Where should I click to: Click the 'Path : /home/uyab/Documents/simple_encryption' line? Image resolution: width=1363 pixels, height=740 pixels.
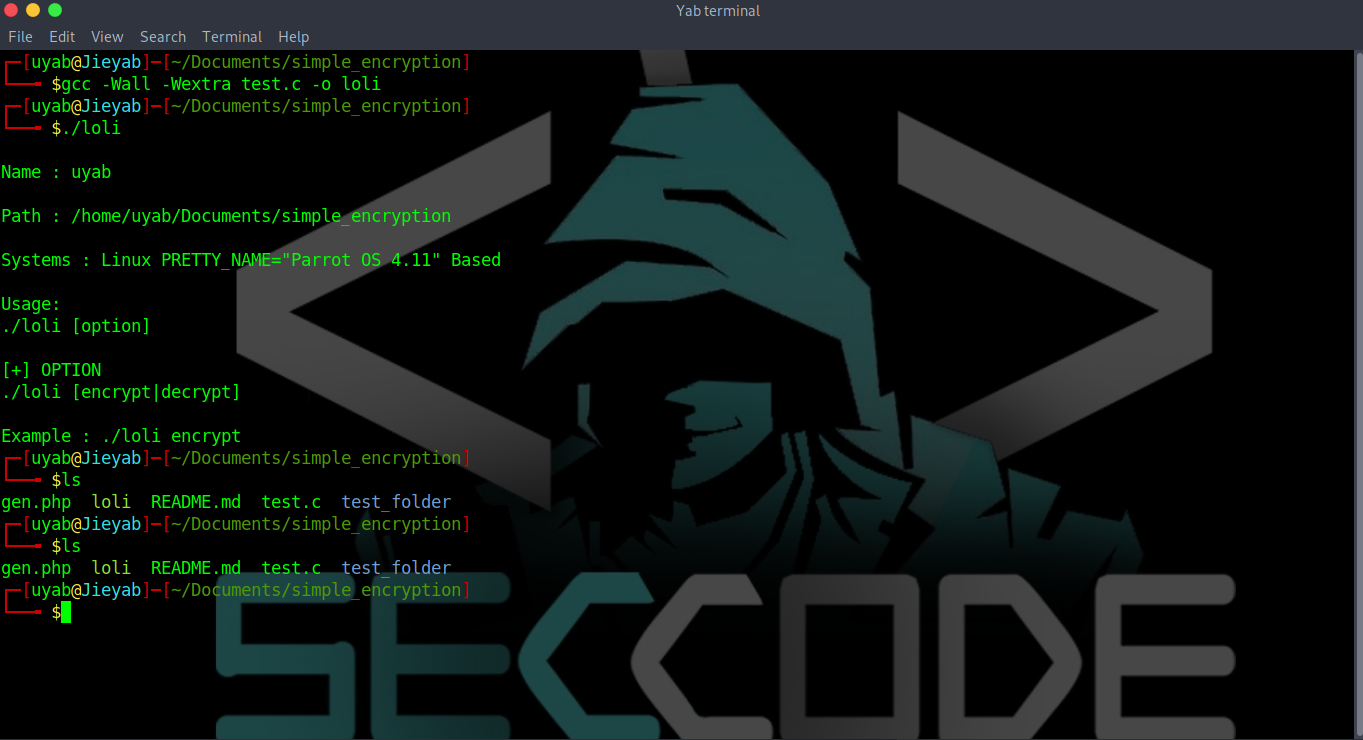pyautogui.click(x=226, y=216)
